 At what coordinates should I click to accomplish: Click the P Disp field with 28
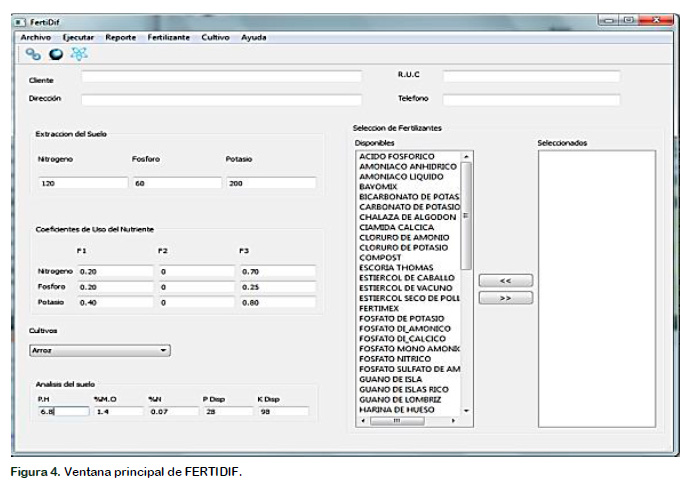(x=229, y=411)
